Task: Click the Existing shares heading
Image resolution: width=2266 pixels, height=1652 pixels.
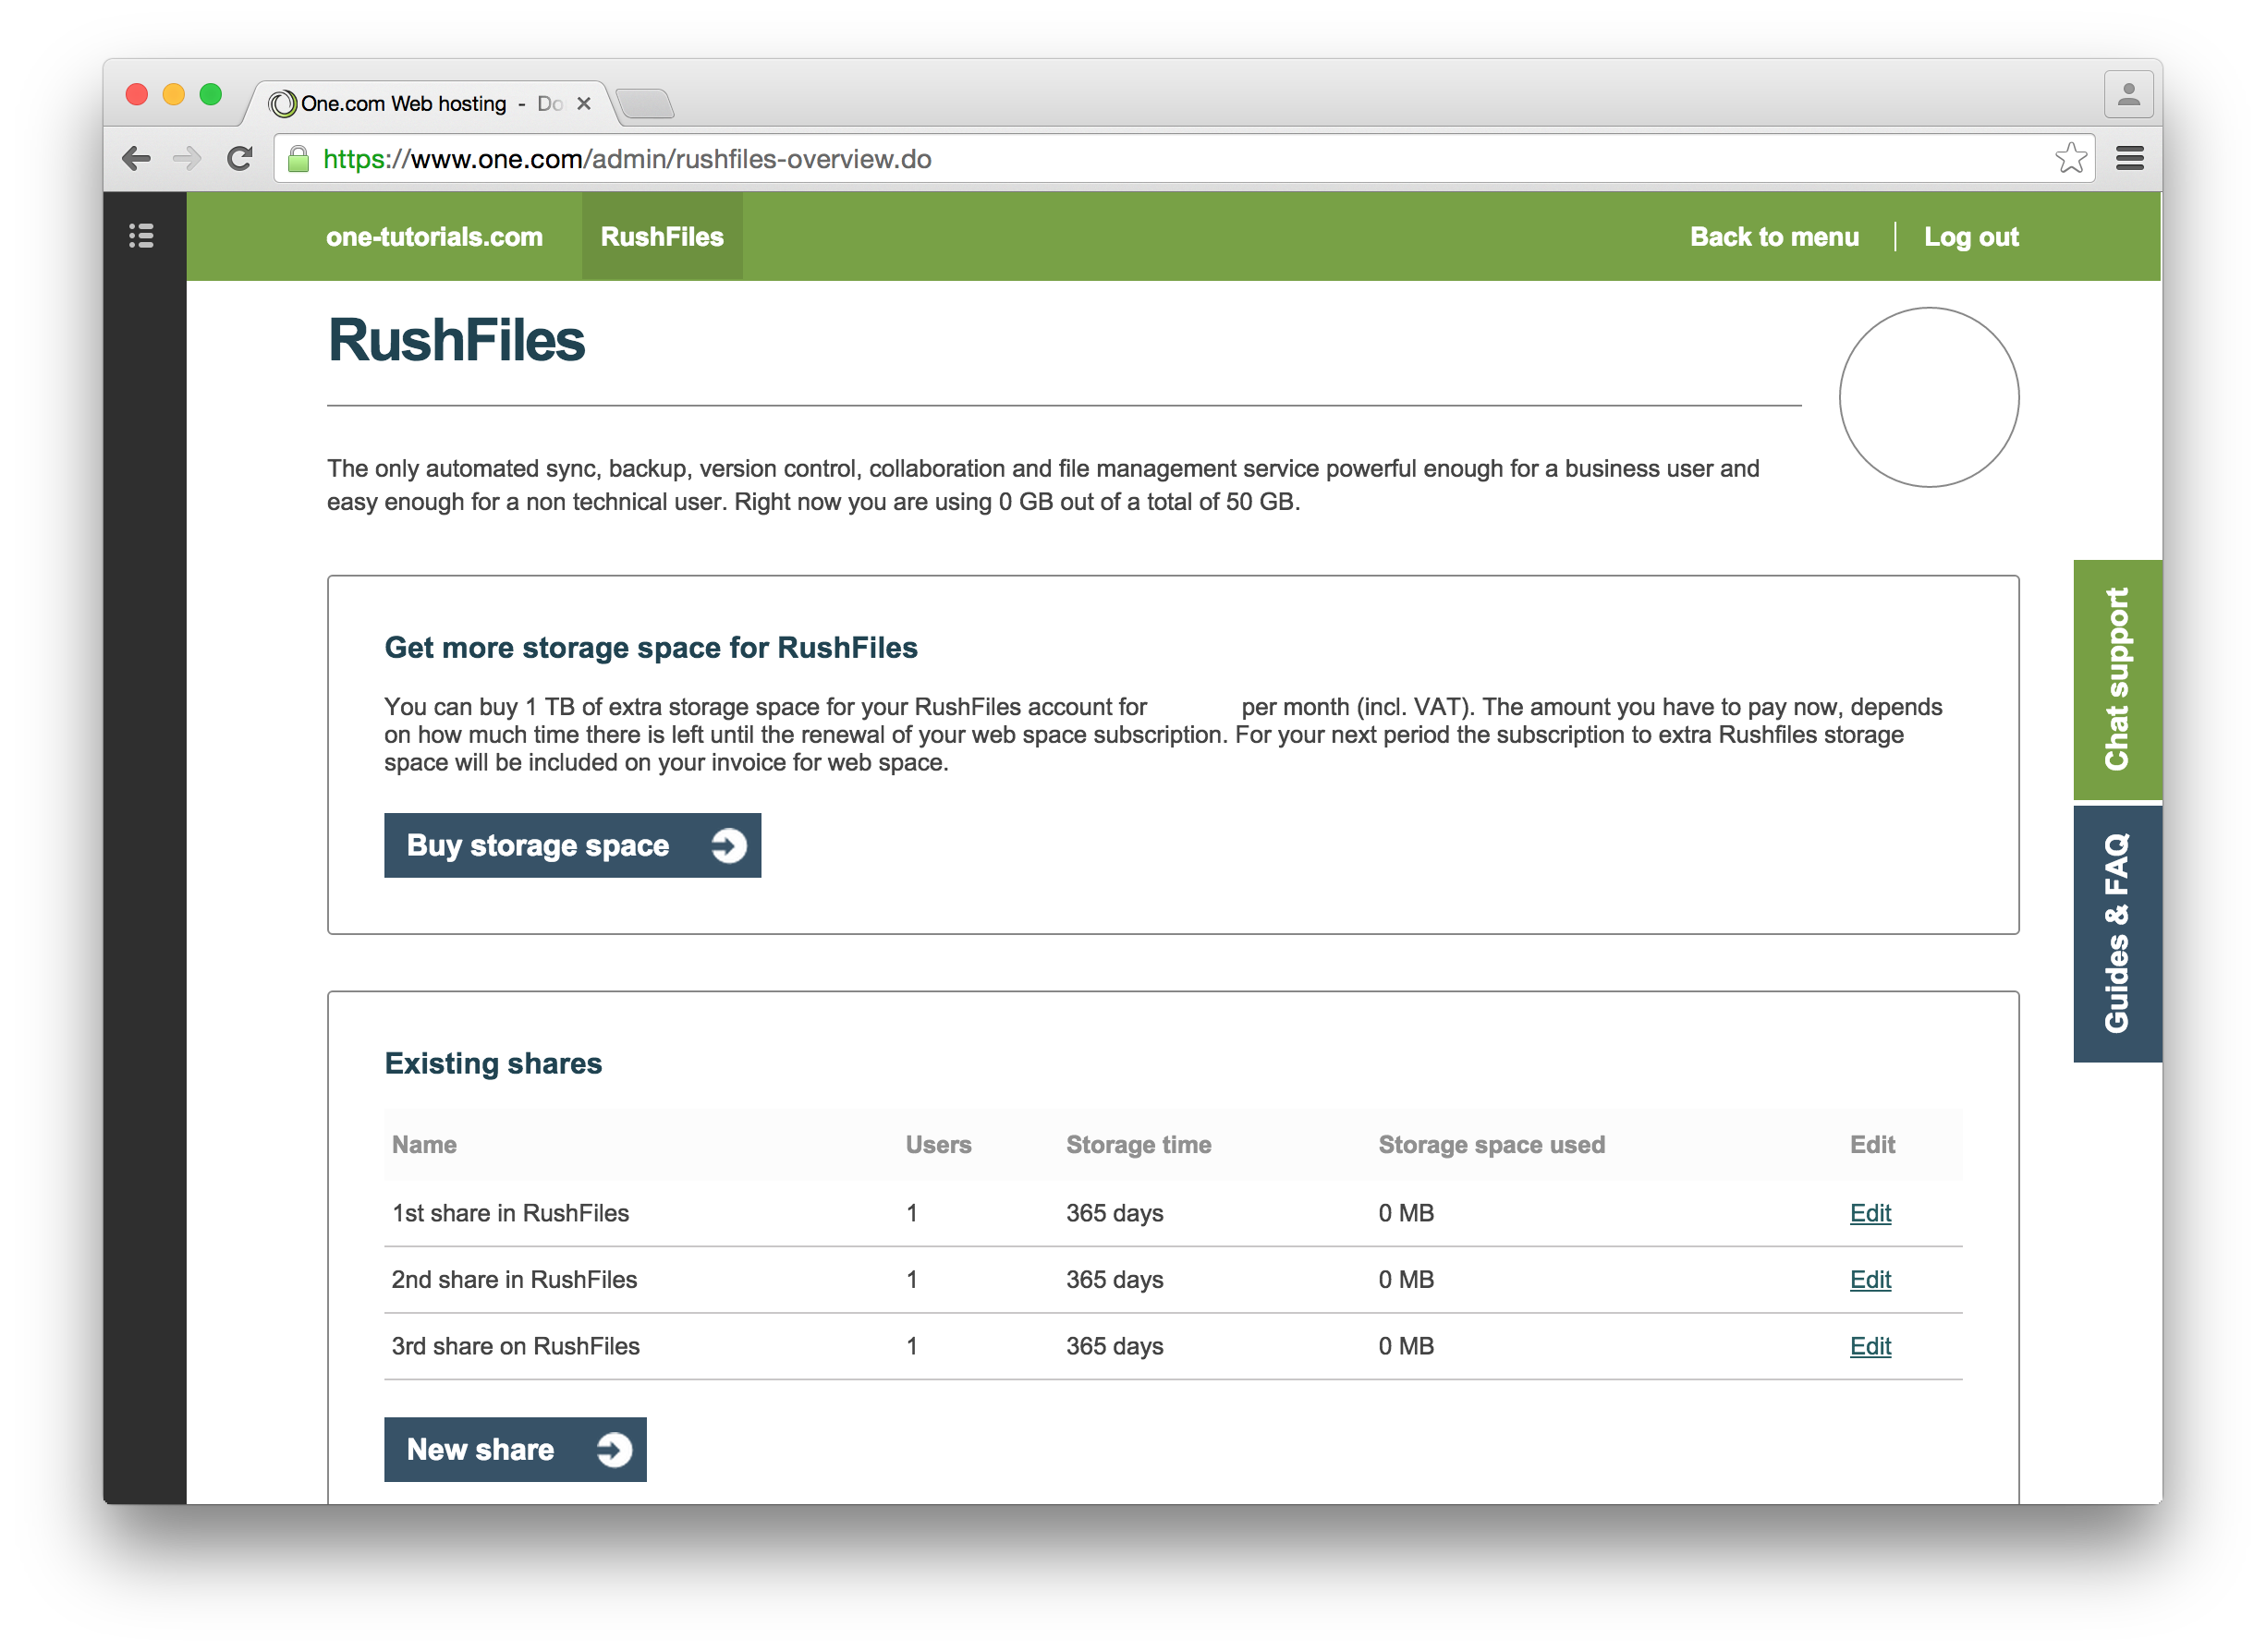Action: point(493,1063)
